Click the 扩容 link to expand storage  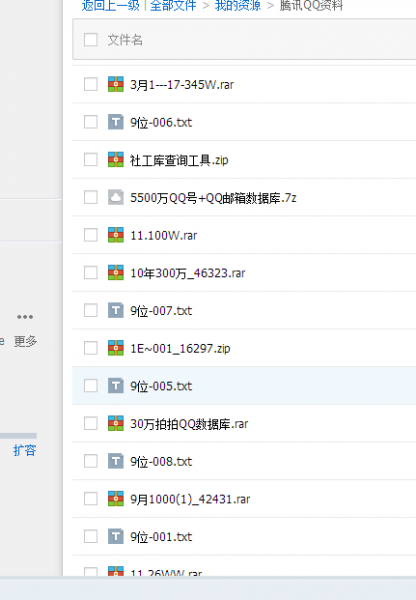point(24,450)
